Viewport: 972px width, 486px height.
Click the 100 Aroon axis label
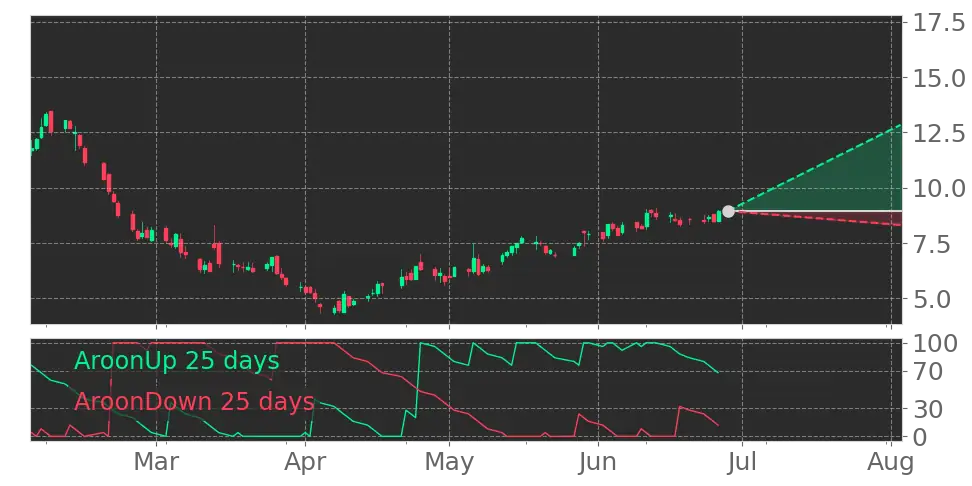[934, 343]
